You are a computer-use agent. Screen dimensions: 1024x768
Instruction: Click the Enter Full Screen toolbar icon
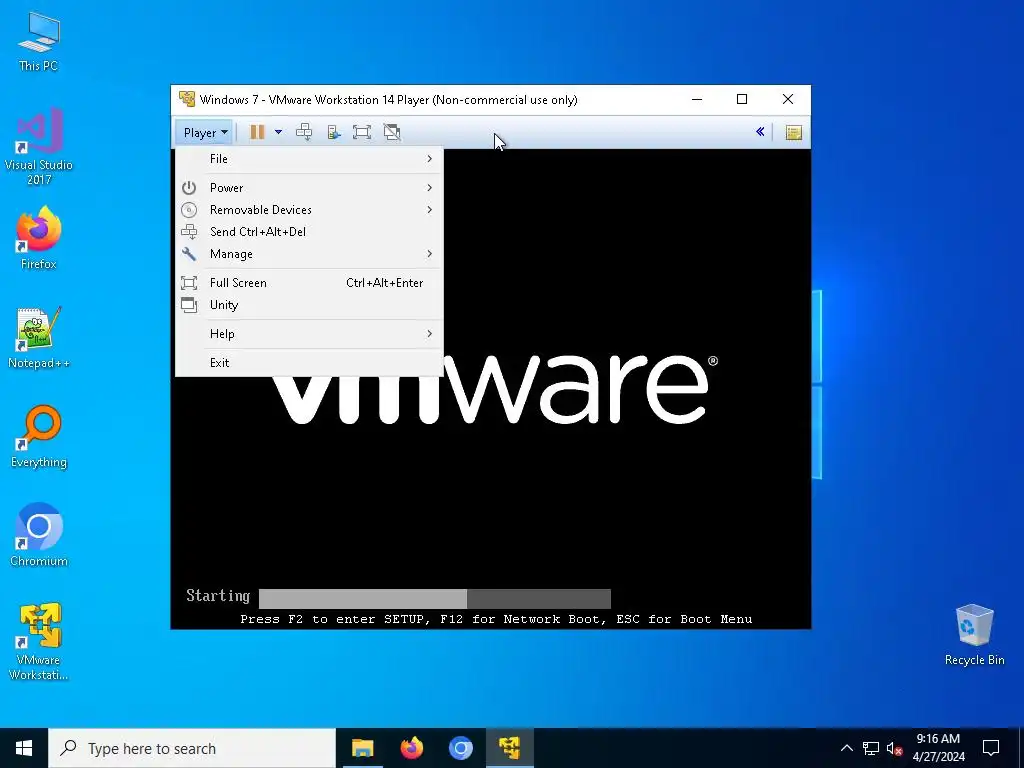(362, 133)
